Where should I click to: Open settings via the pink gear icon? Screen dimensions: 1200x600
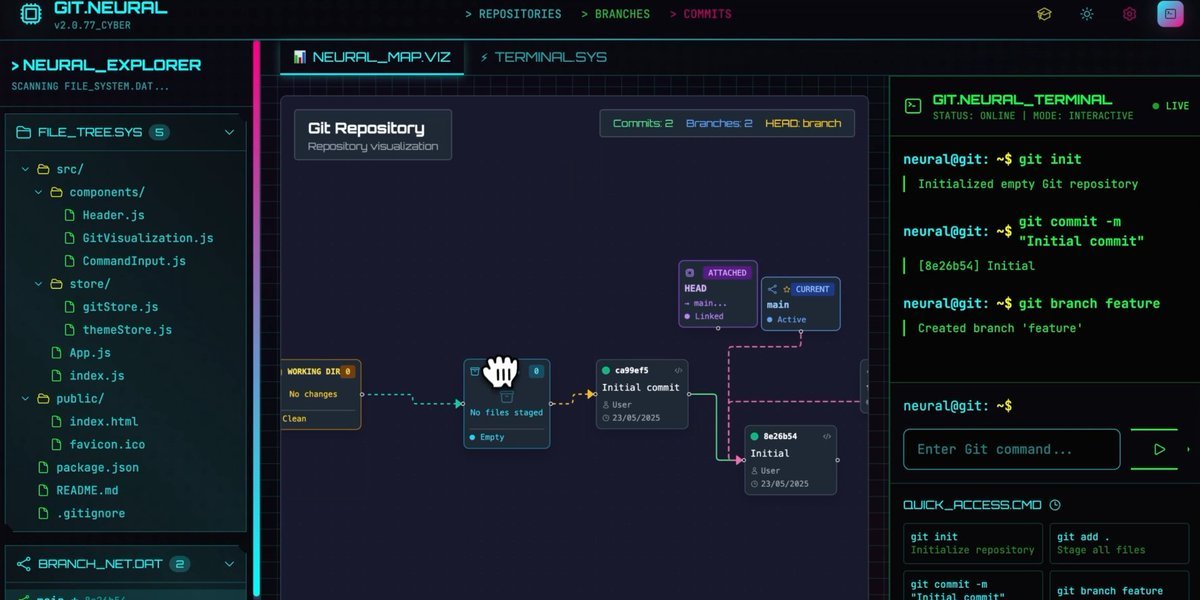[1129, 14]
